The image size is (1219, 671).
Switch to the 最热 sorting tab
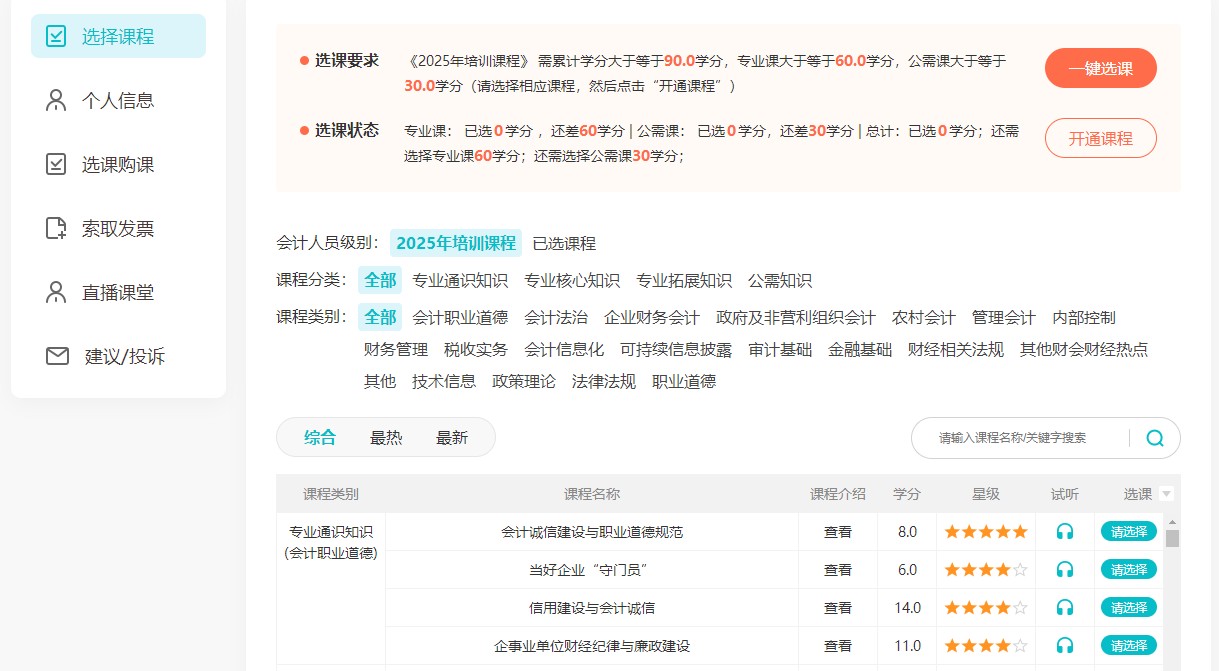[x=386, y=438]
